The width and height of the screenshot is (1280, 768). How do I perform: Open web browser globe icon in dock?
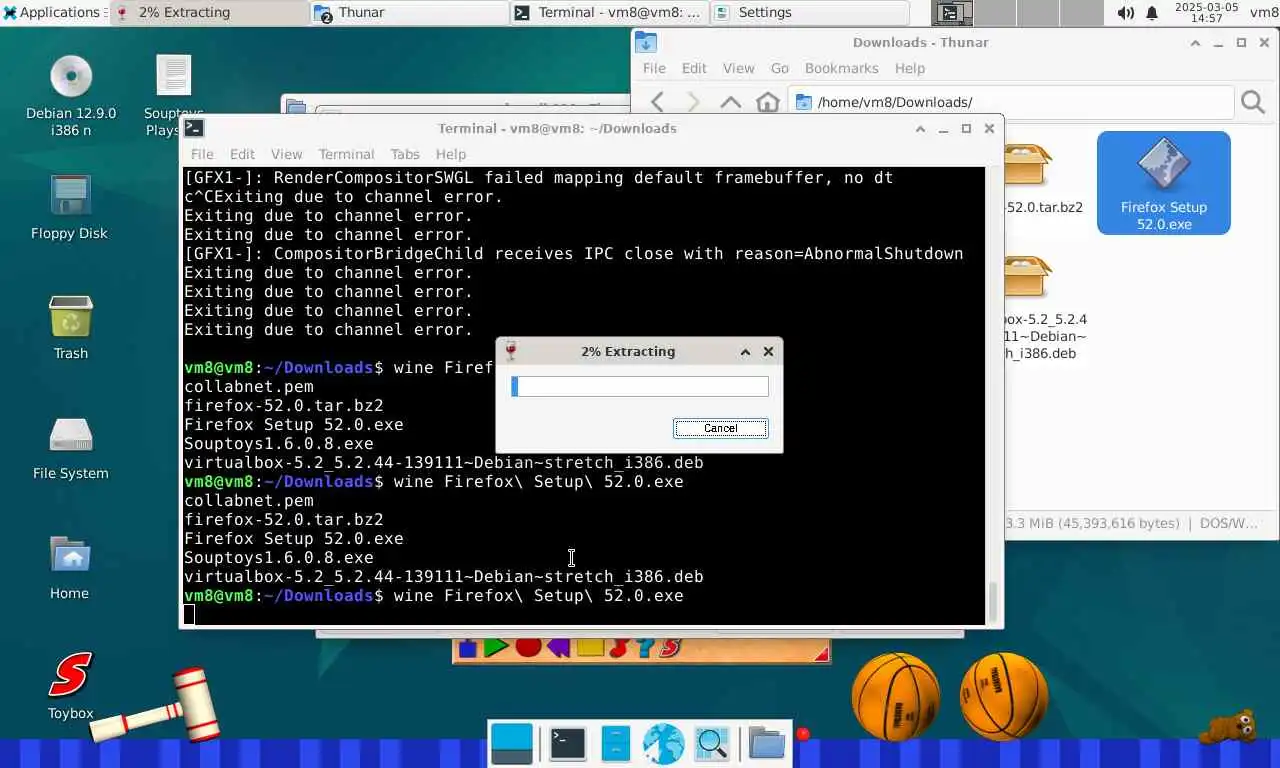663,744
